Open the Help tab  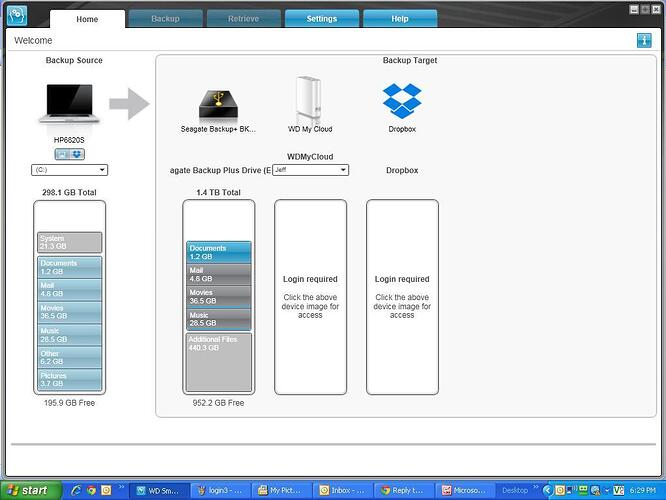400,19
